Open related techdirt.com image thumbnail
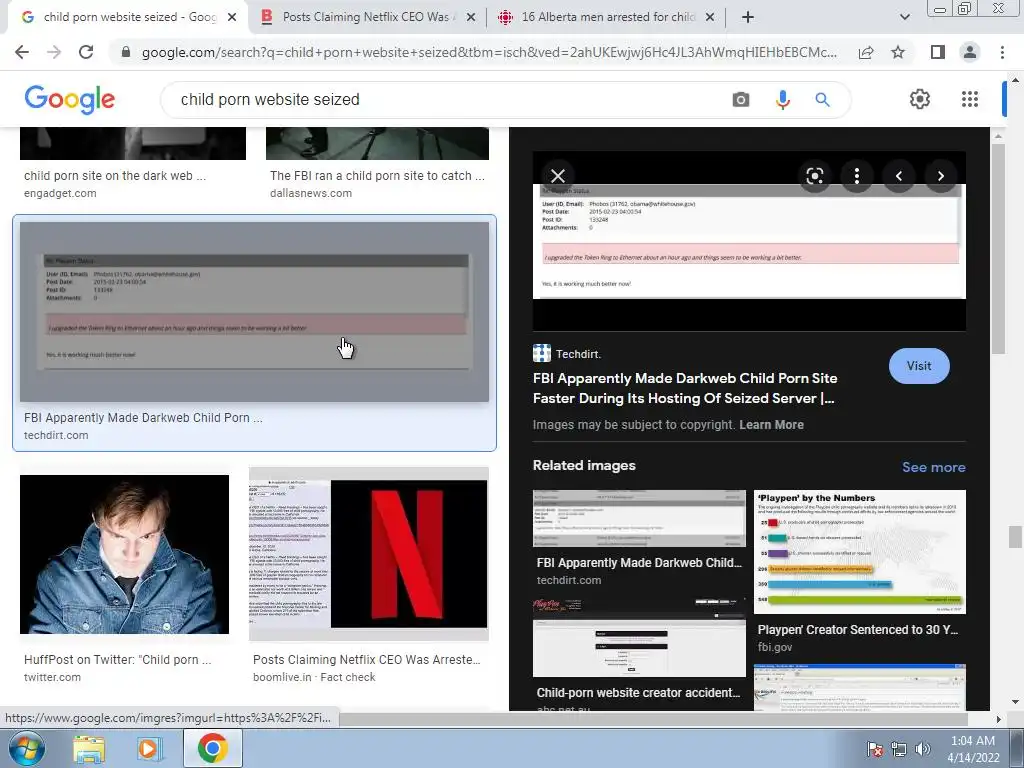The width and height of the screenshot is (1024, 768). pos(639,518)
